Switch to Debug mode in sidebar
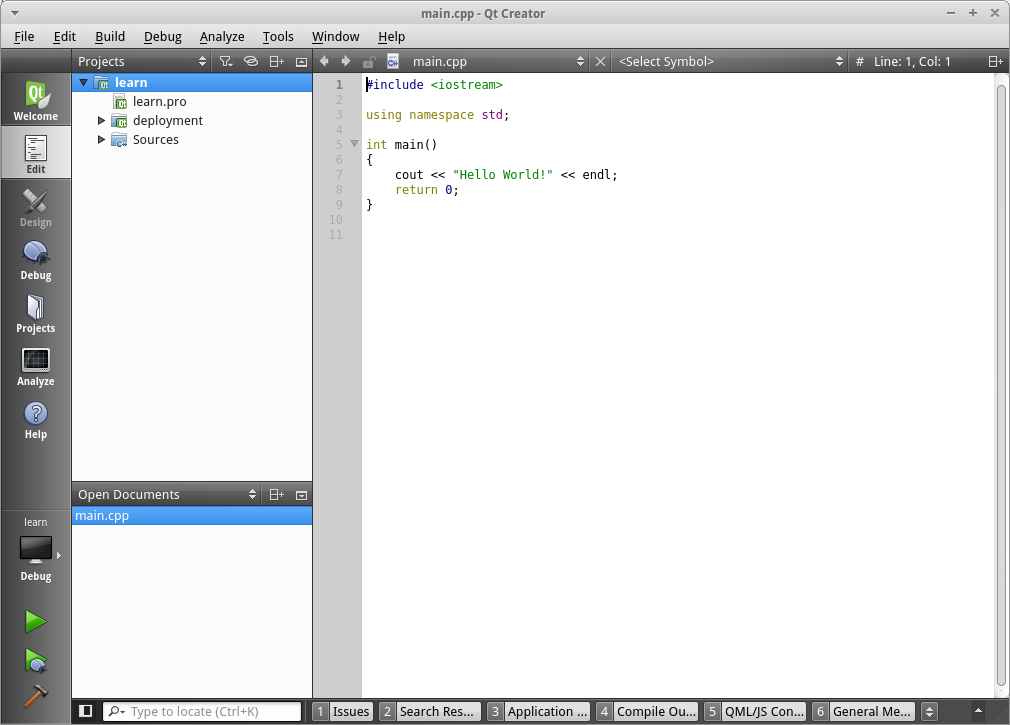The height and width of the screenshot is (725, 1010). coord(36,260)
